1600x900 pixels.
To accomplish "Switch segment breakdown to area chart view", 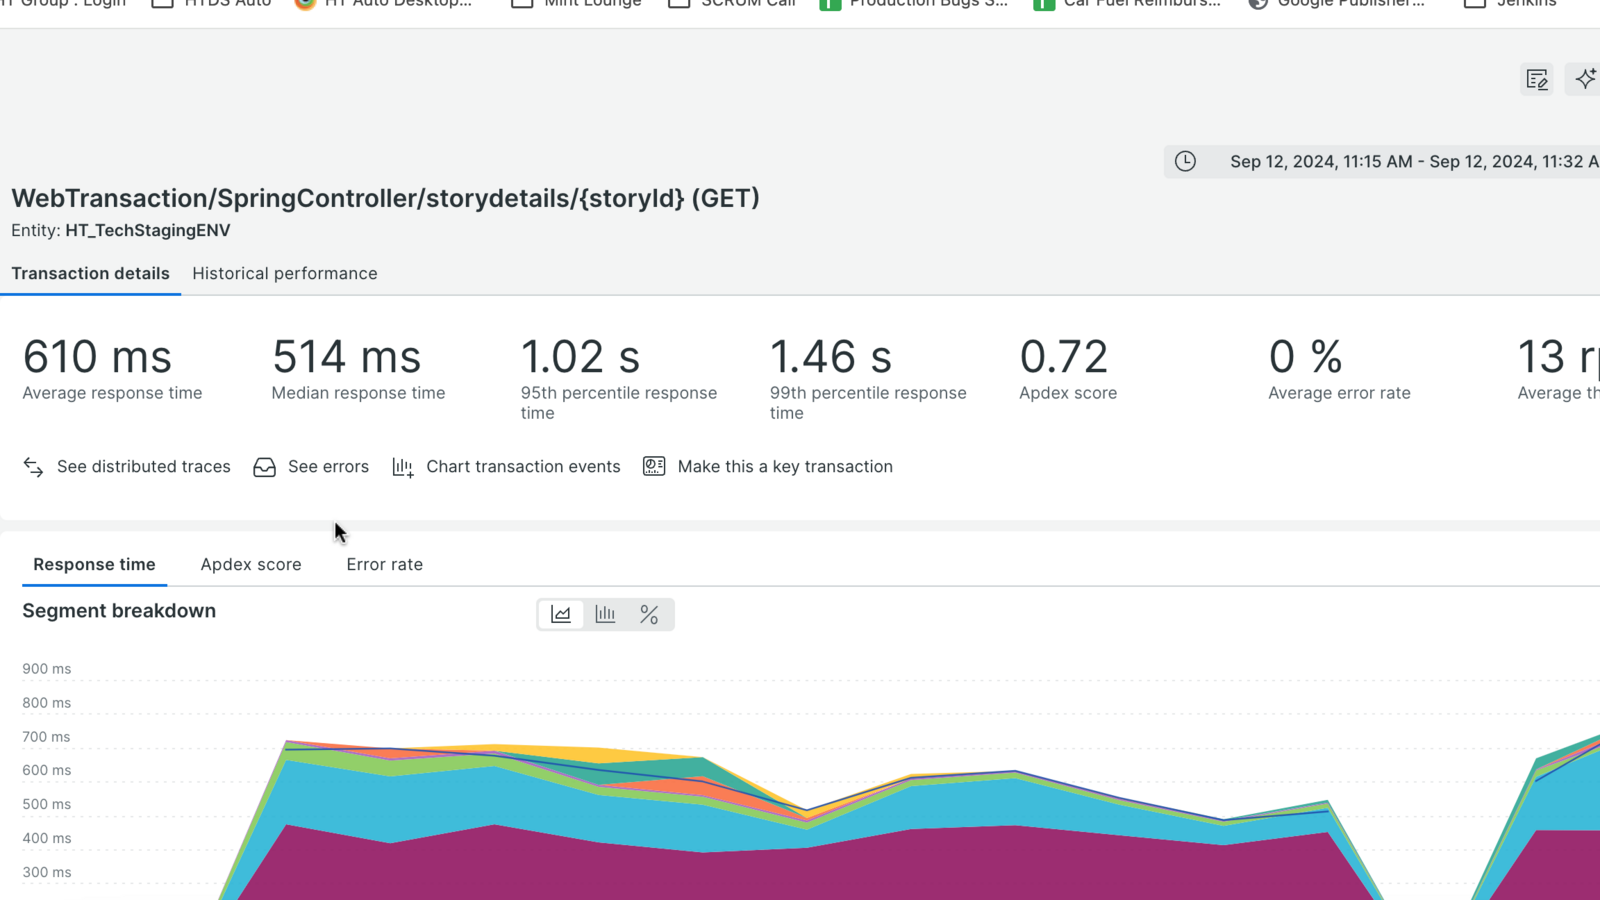I will point(561,614).
